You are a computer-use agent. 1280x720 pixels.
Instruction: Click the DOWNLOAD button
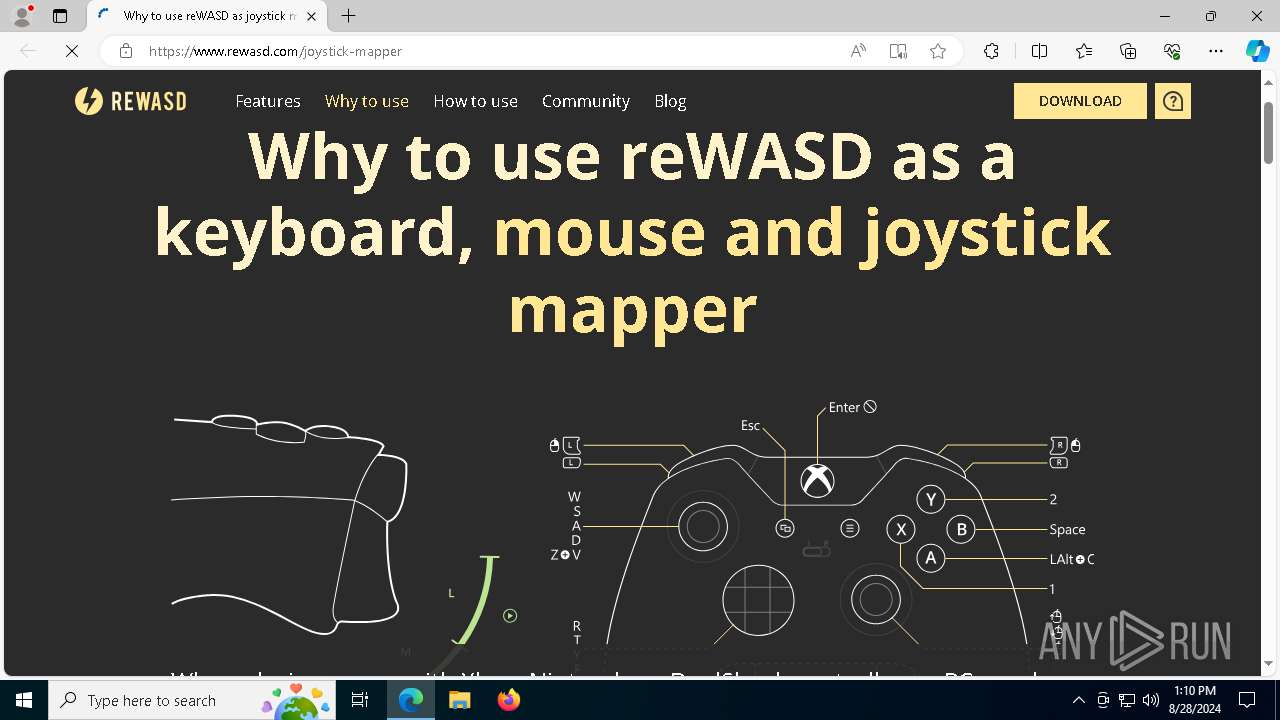click(1080, 101)
